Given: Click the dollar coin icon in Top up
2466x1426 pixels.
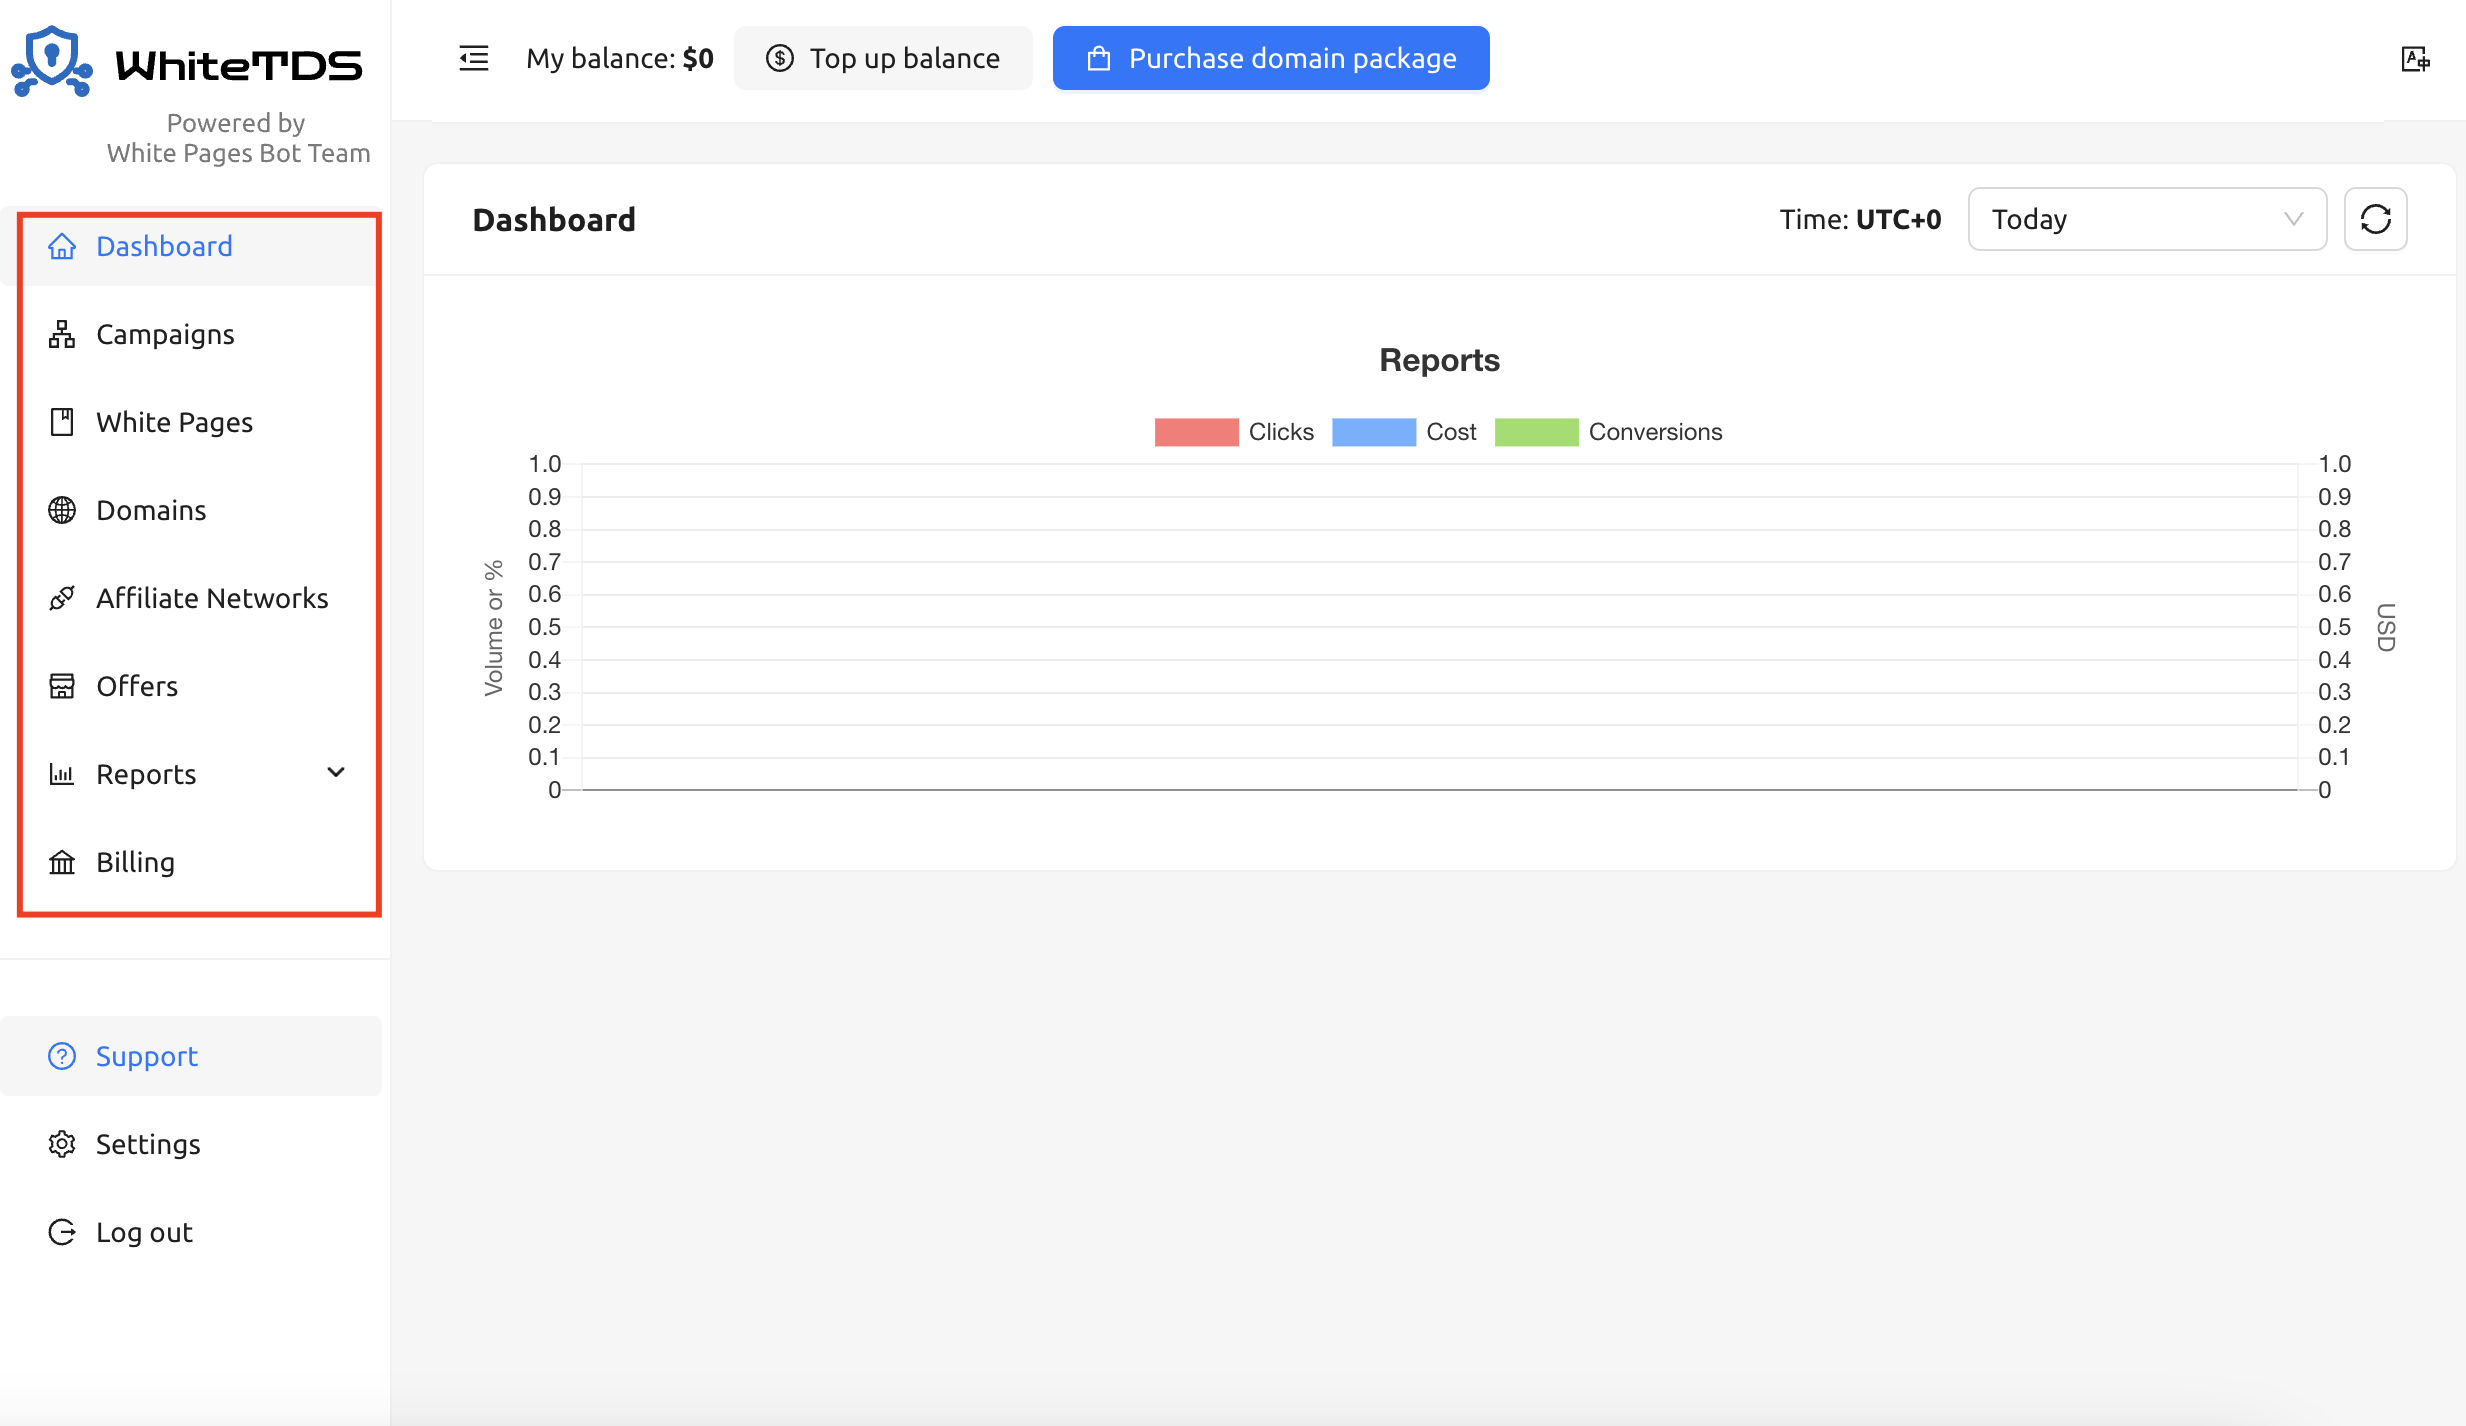Looking at the screenshot, I should coord(780,59).
